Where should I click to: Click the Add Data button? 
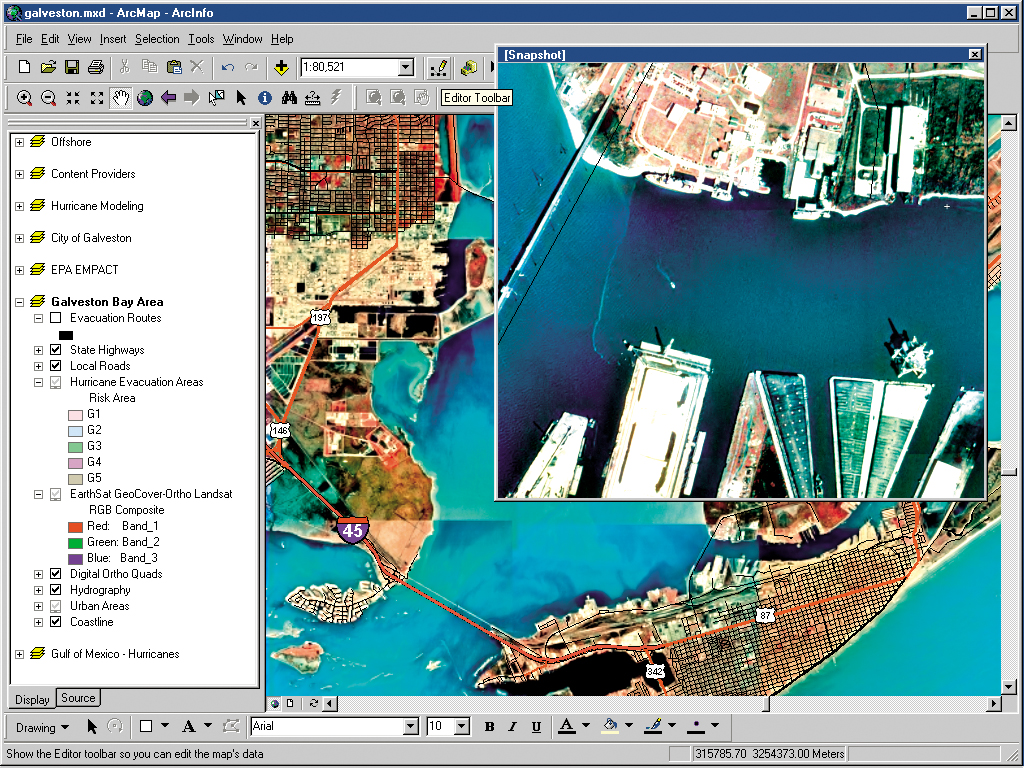281,67
